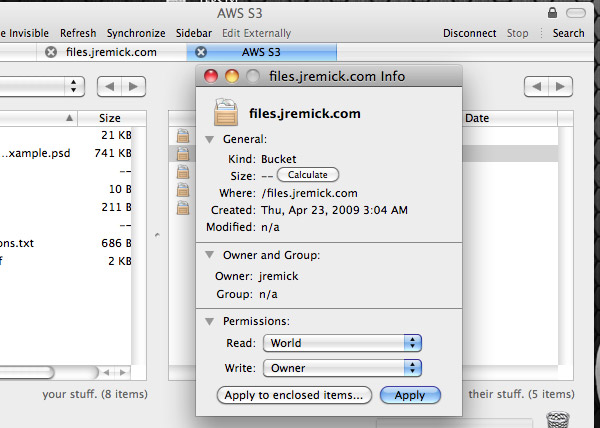Switch to the files.jremick.com tab

pos(111,52)
